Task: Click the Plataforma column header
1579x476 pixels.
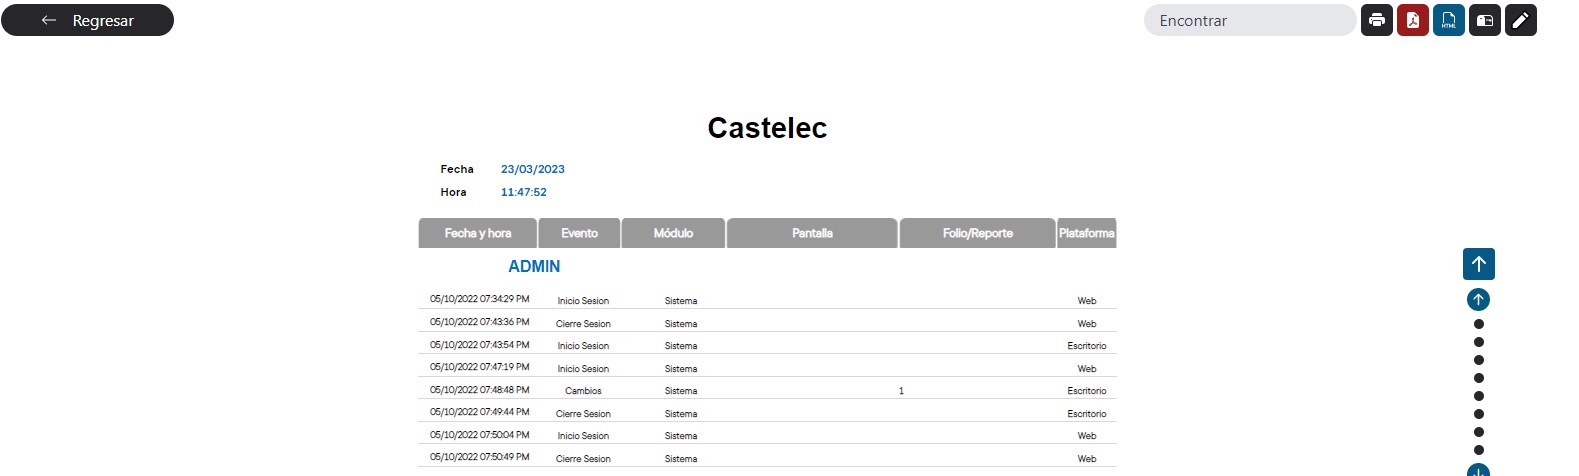Action: click(x=1086, y=233)
